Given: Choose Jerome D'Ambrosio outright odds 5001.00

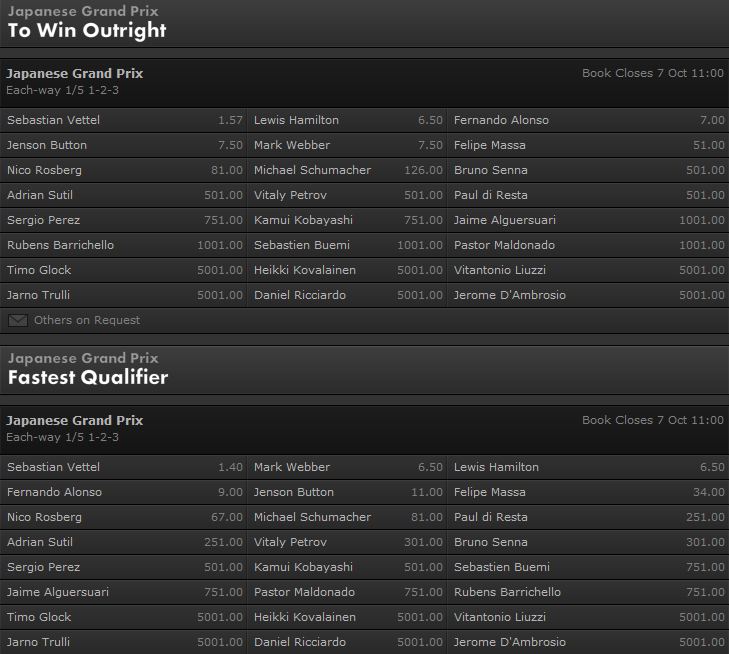Looking at the screenshot, I should pos(588,296).
